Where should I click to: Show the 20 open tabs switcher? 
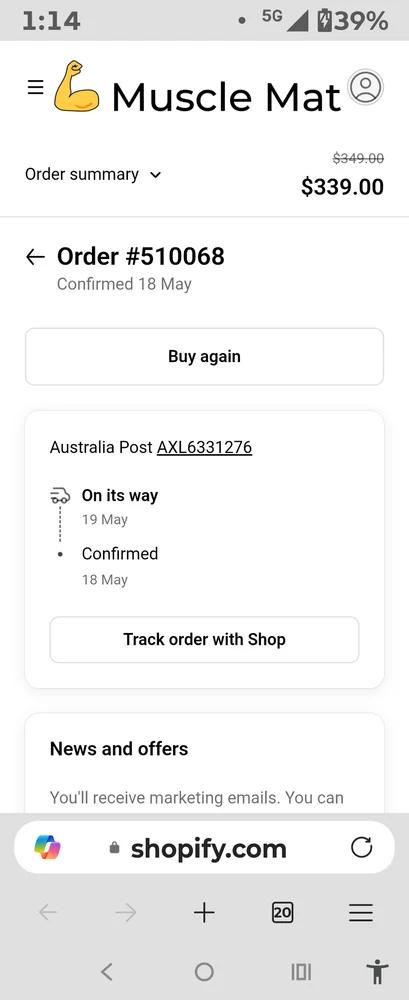[x=282, y=913]
